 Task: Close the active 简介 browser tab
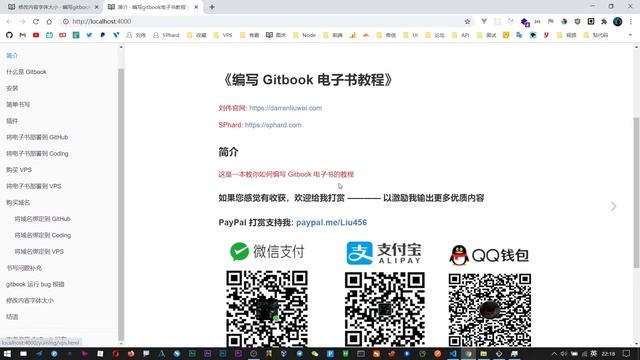click(x=196, y=7)
